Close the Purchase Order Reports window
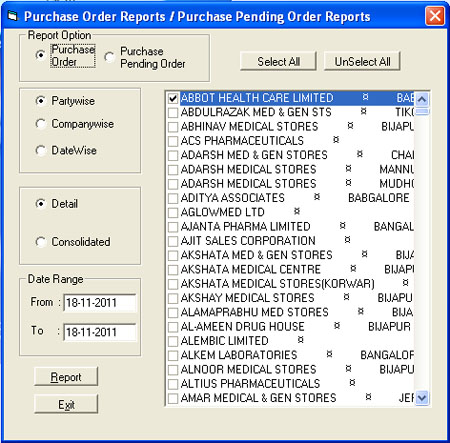 435,16
